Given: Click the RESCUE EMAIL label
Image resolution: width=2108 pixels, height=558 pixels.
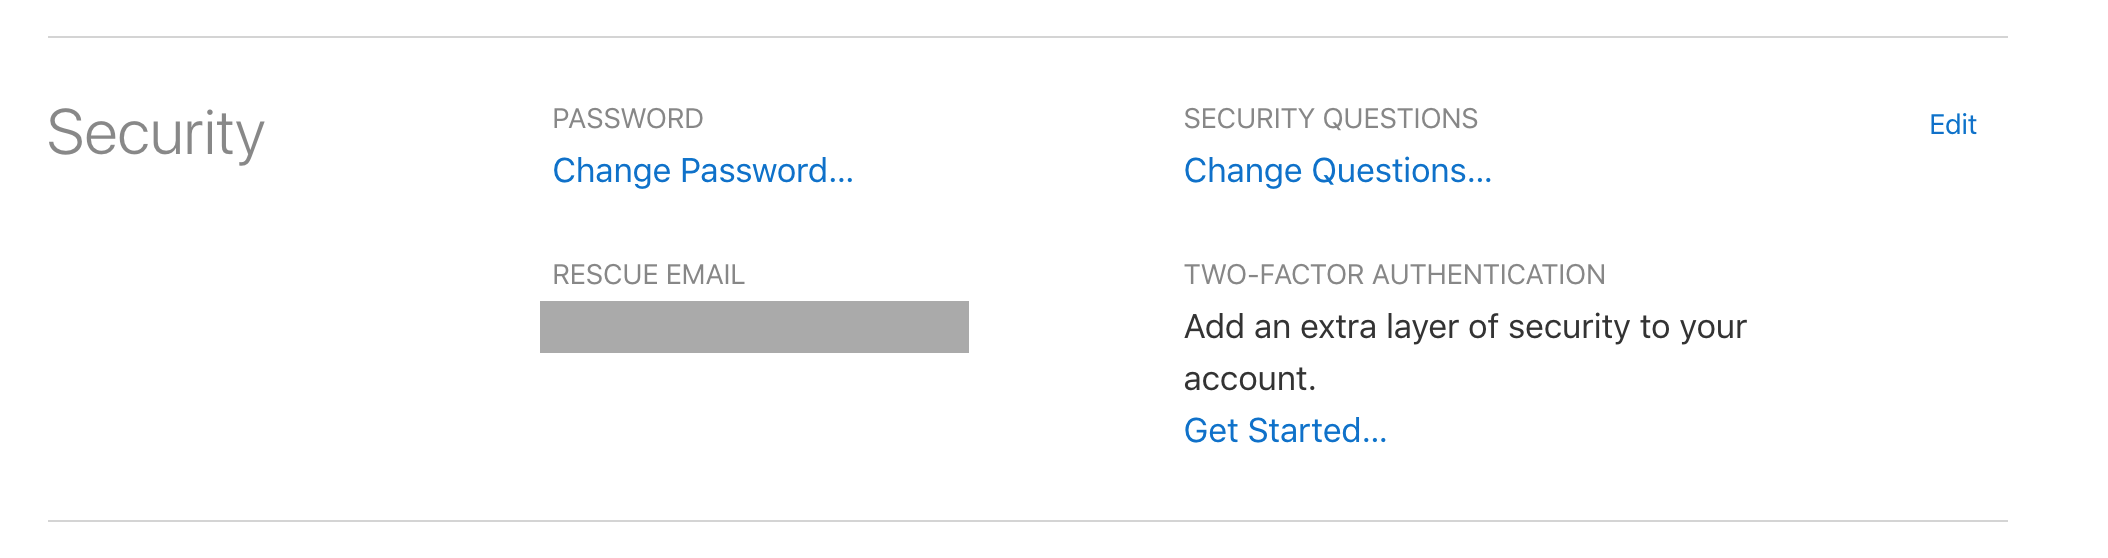Looking at the screenshot, I should (648, 275).
